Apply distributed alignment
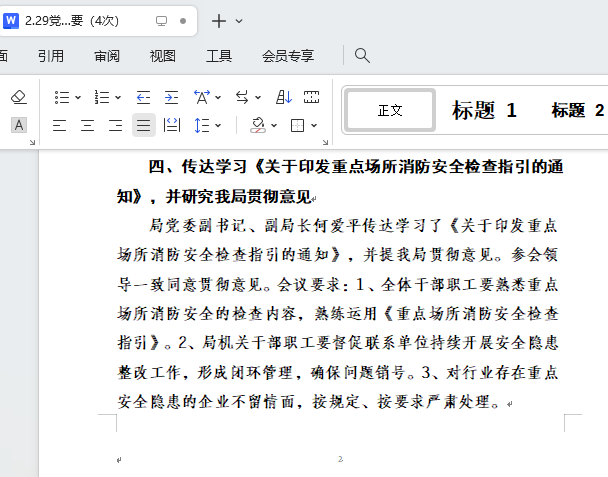 [x=172, y=125]
